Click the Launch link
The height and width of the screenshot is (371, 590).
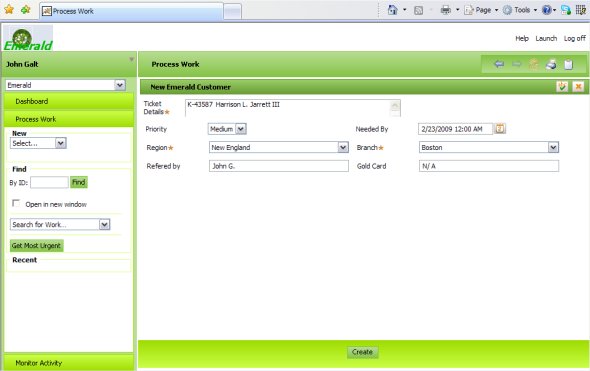pos(546,38)
